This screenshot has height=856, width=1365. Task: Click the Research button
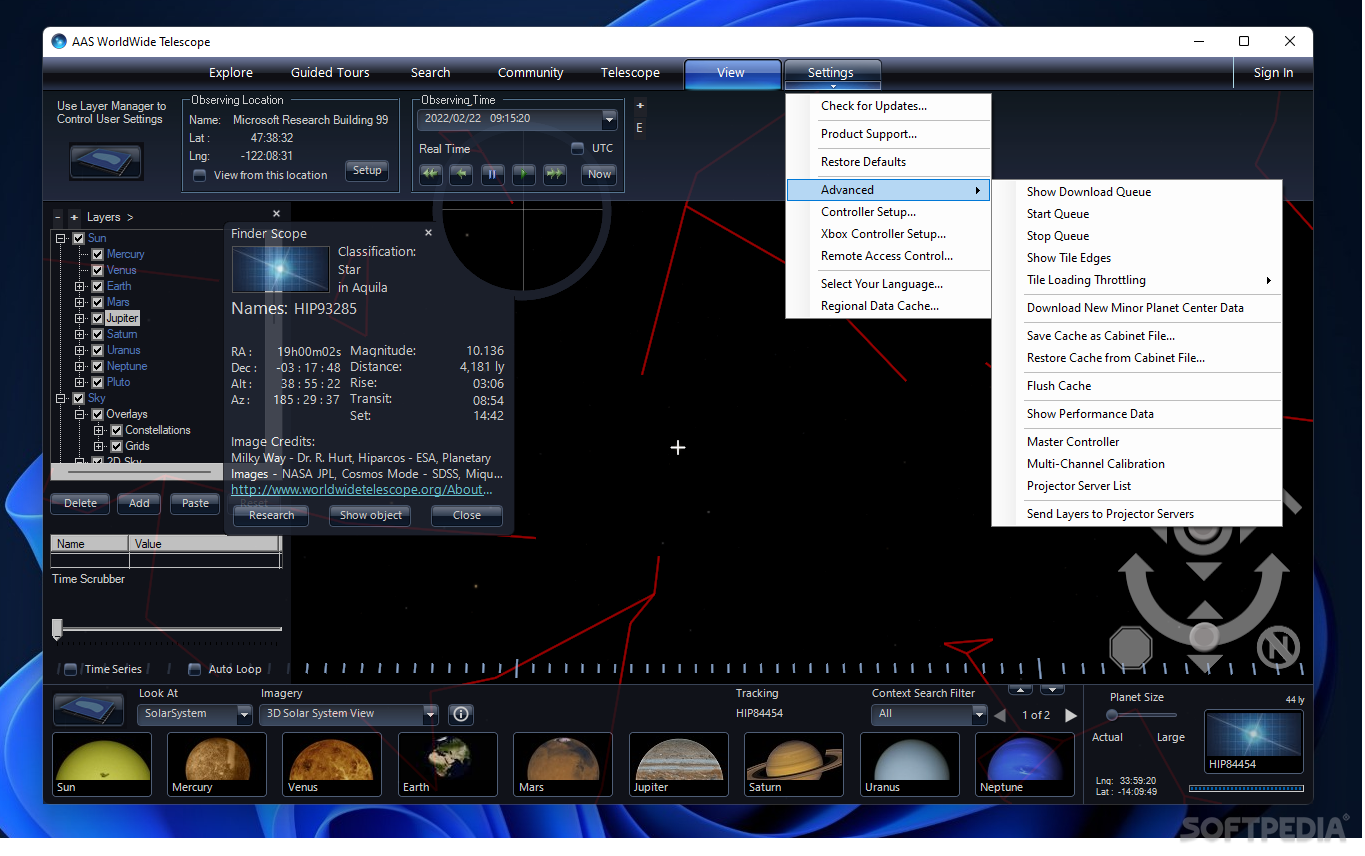pos(272,516)
